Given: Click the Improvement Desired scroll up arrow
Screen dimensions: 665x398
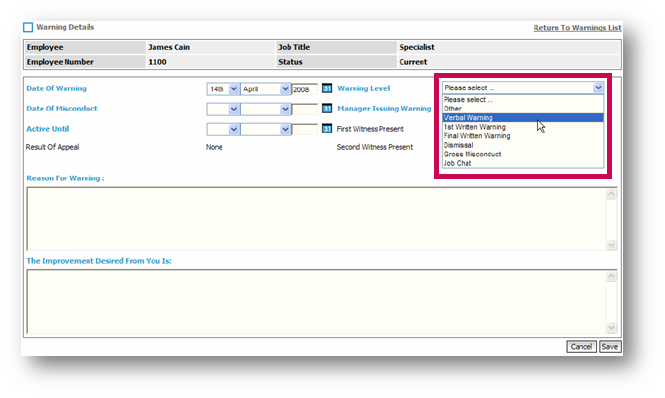Looking at the screenshot, I should click(611, 277).
